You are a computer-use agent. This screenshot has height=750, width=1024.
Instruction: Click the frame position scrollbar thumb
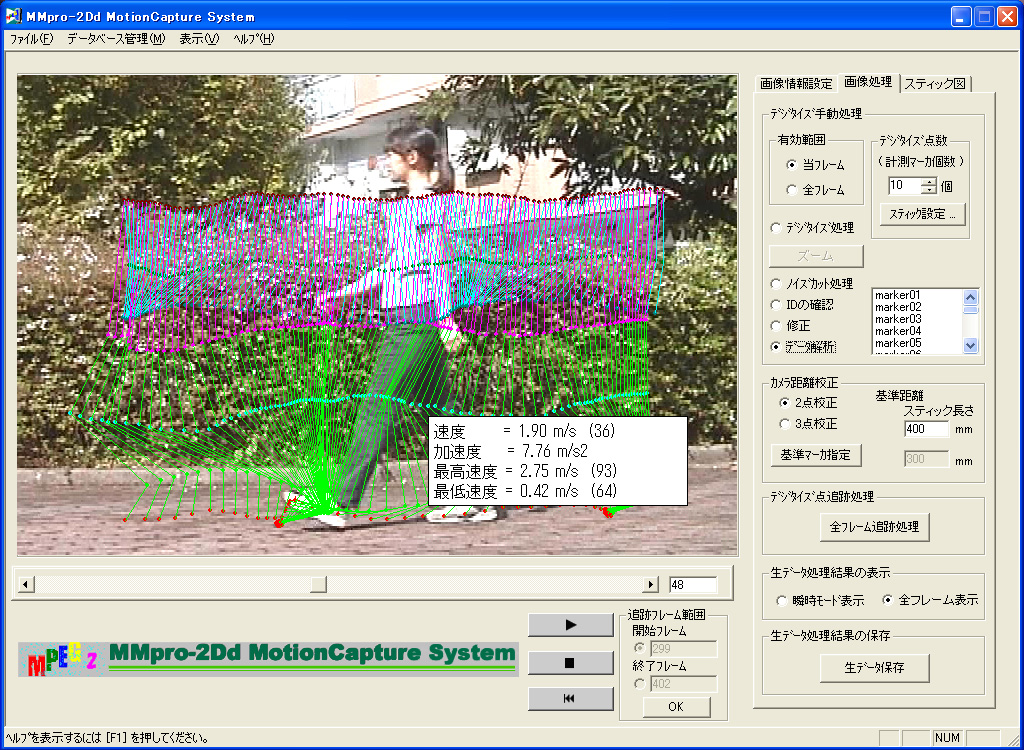coord(318,584)
